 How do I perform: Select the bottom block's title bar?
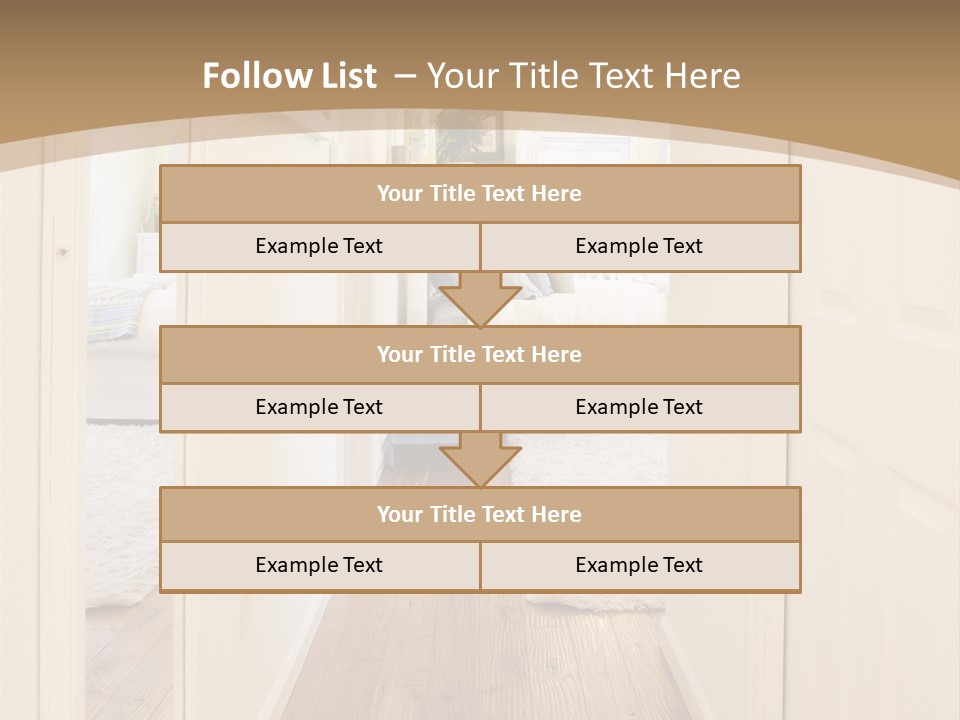click(x=480, y=514)
